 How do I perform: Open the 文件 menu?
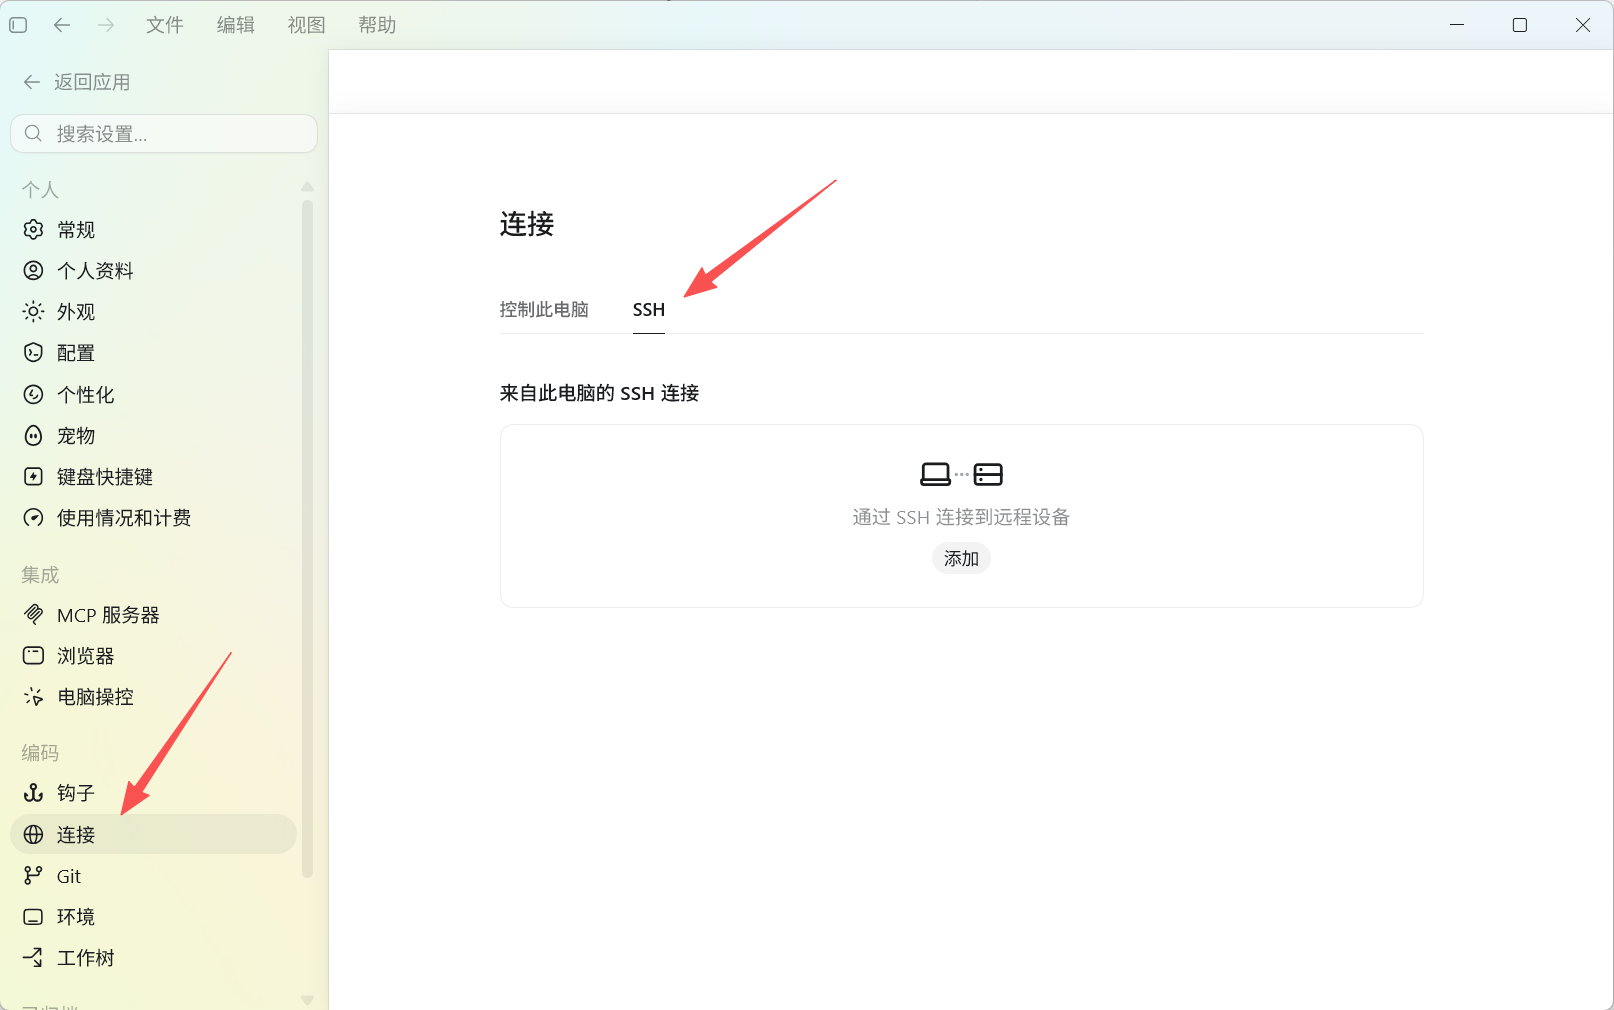(165, 25)
